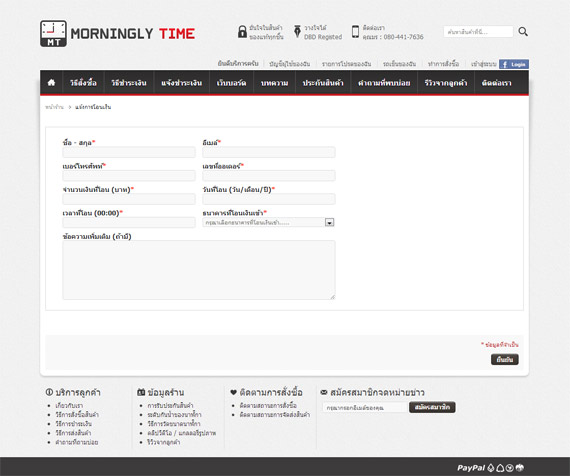Open the bank selection dropdown

[268, 222]
